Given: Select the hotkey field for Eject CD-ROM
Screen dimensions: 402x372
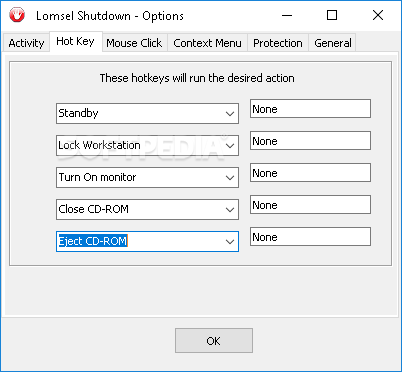Looking at the screenshot, I should pyautogui.click(x=310, y=237).
